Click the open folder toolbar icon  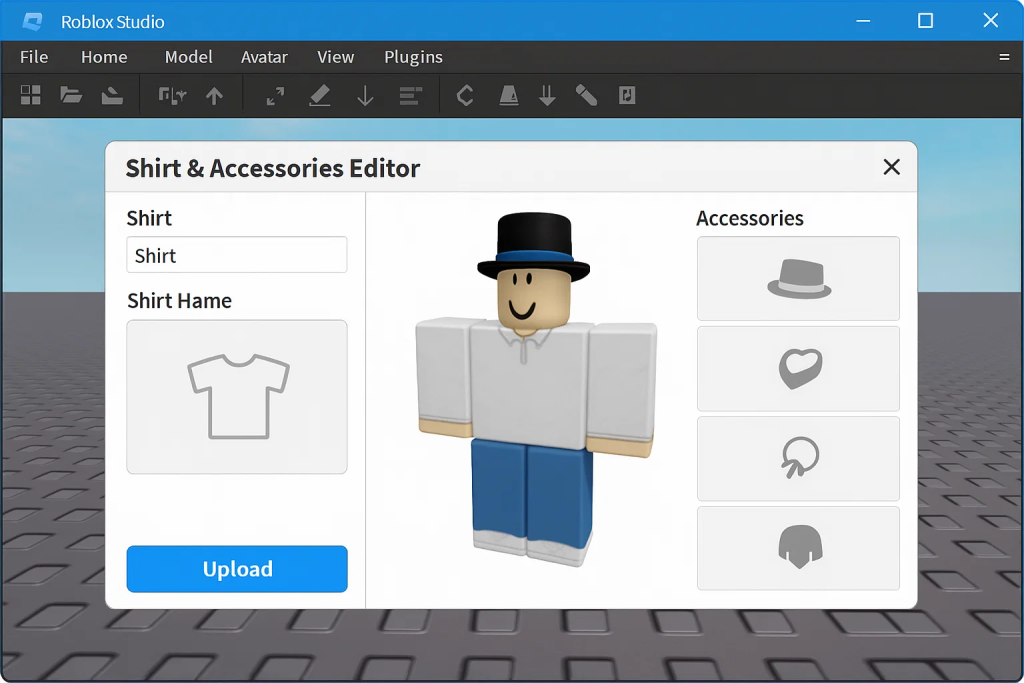pyautogui.click(x=71, y=95)
